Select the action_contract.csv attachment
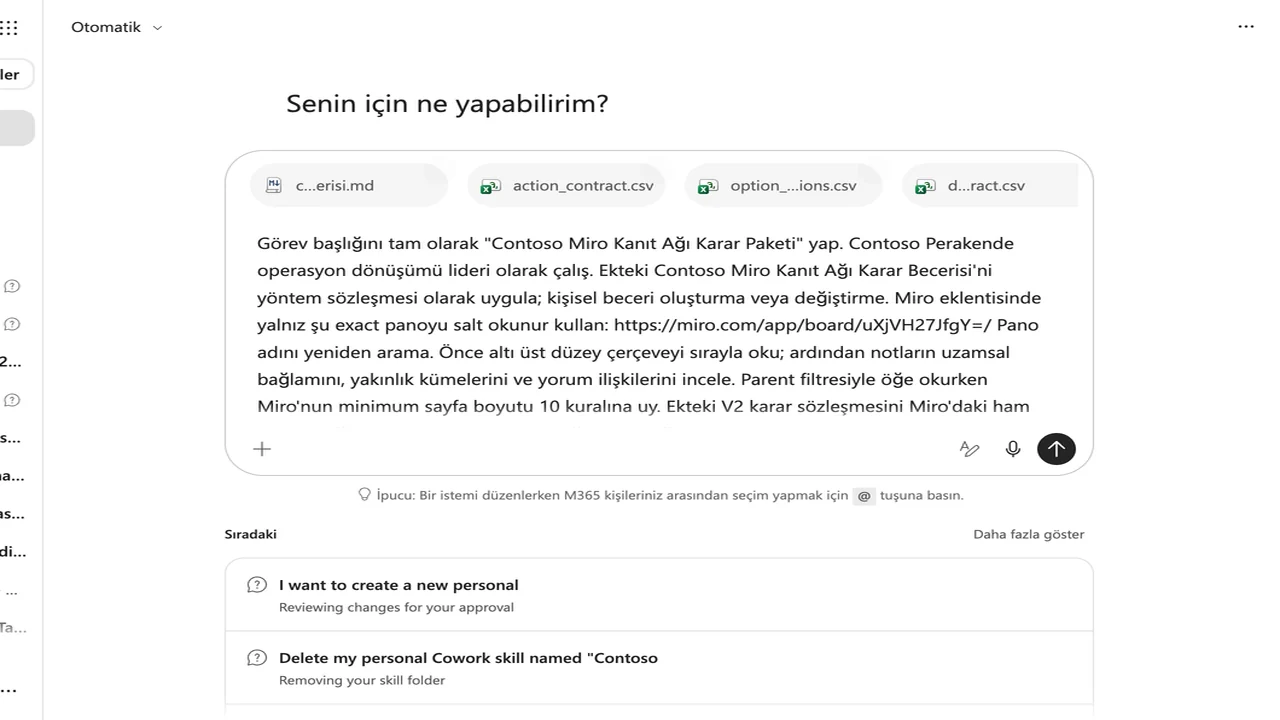Screen dimensions: 1280x720 point(566,185)
